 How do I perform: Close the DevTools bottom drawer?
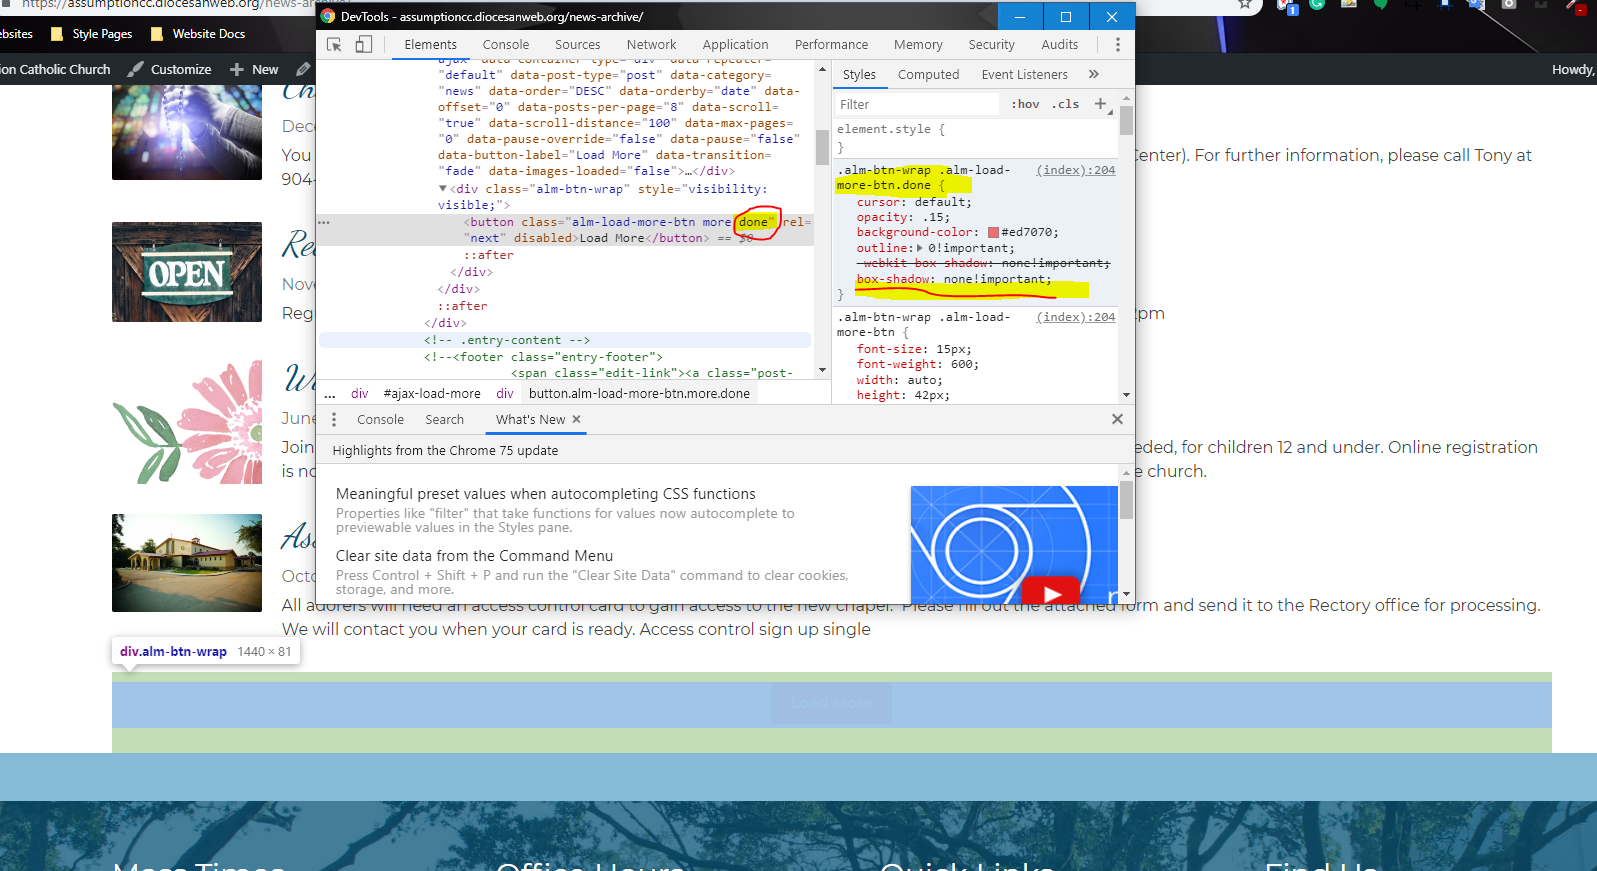[x=1117, y=419]
